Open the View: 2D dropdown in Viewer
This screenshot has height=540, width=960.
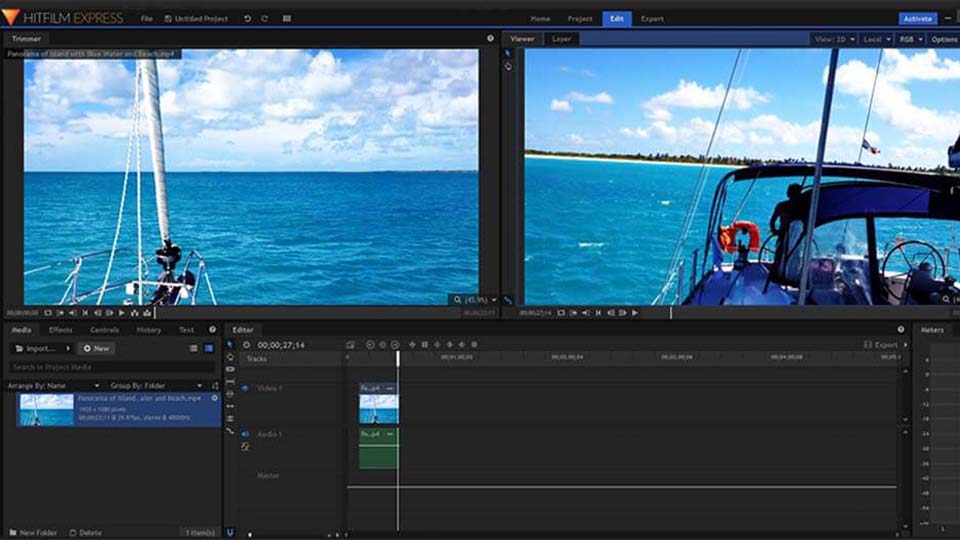[834, 39]
